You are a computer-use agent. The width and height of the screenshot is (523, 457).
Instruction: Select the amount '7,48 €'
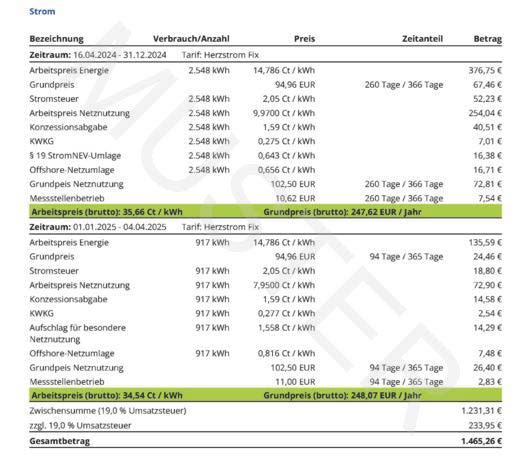[490, 353]
